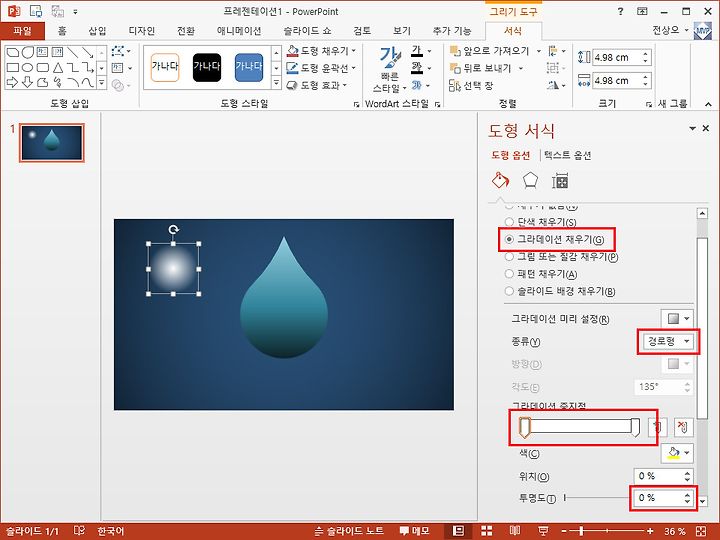Switch to slide sorter view
This screenshot has width=720, height=540.
pyautogui.click(x=486, y=531)
